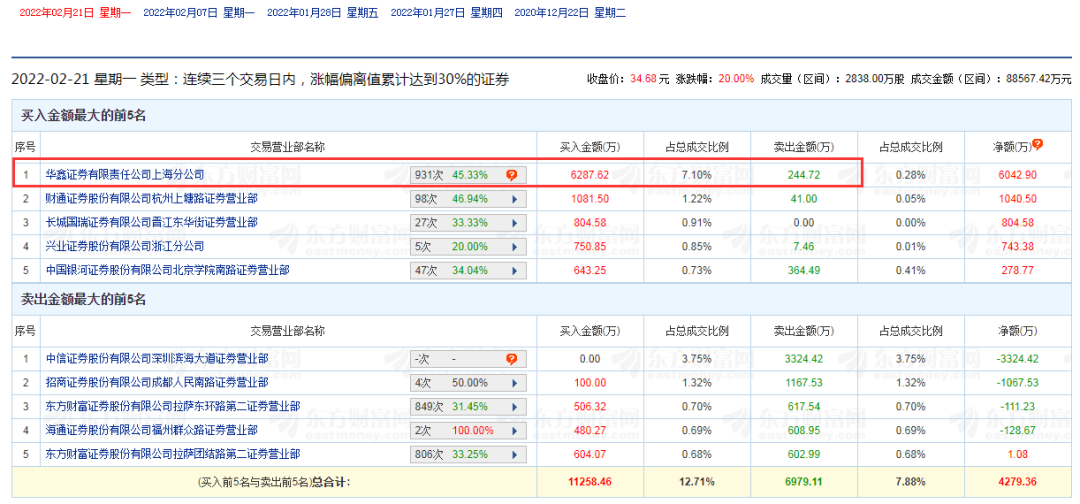Open 中国银河证券股份有限公司北京学院南路证券营业部 link

(167, 270)
